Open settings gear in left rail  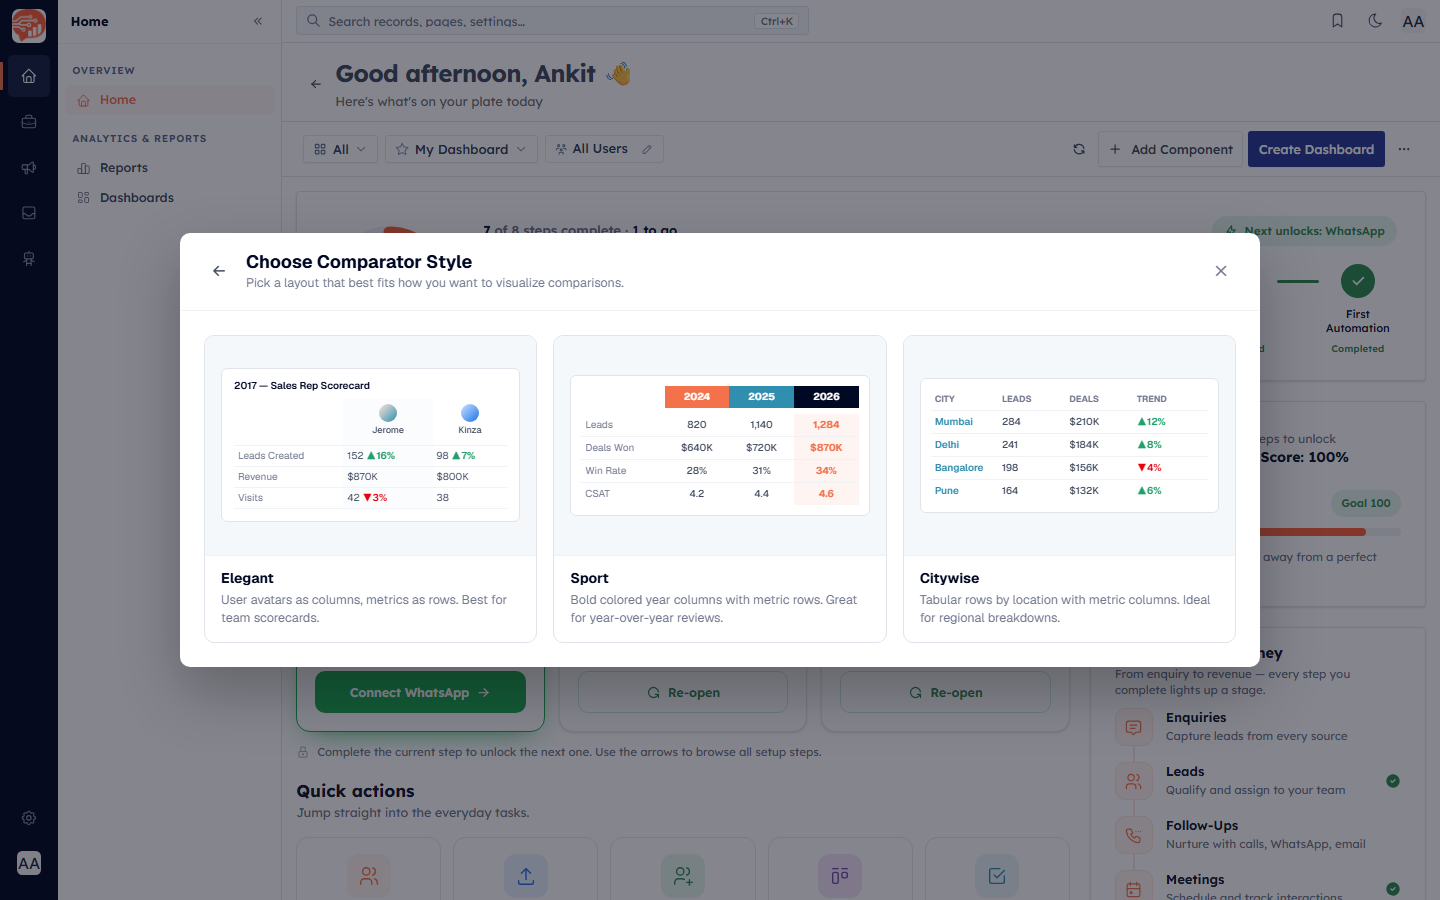pyautogui.click(x=29, y=818)
